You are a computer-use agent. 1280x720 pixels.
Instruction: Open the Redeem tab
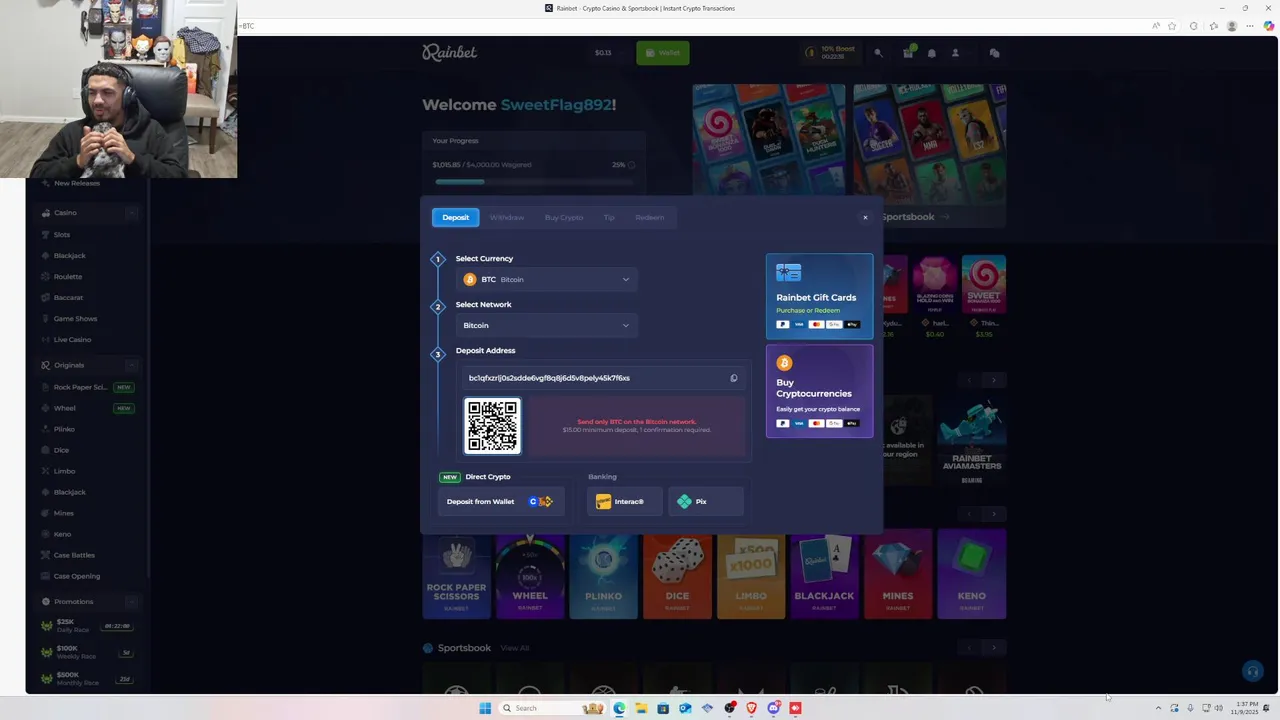pyautogui.click(x=649, y=217)
